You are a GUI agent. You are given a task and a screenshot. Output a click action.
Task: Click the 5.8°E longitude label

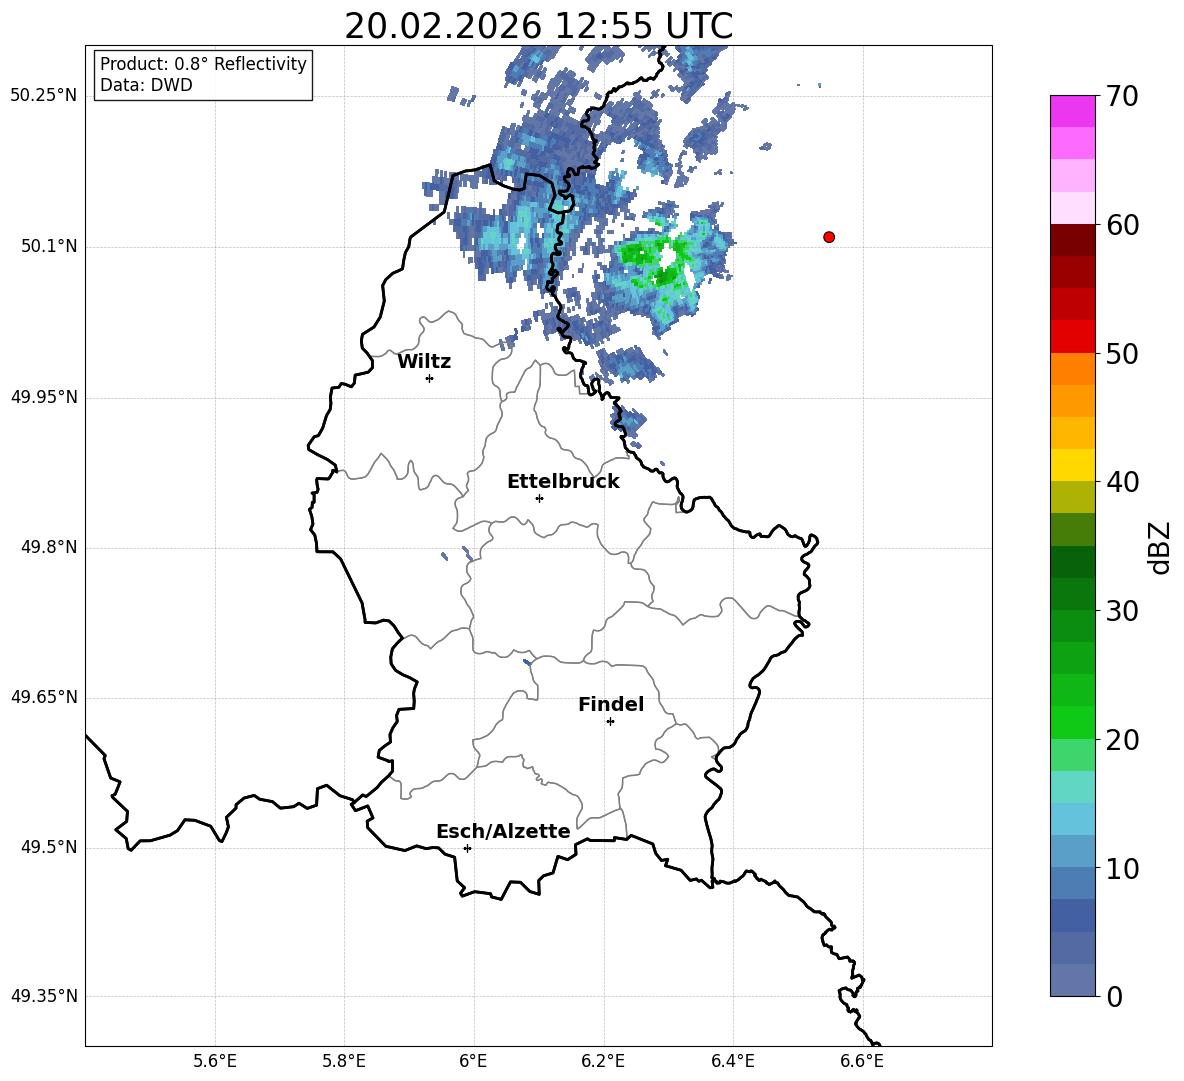[x=344, y=1061]
